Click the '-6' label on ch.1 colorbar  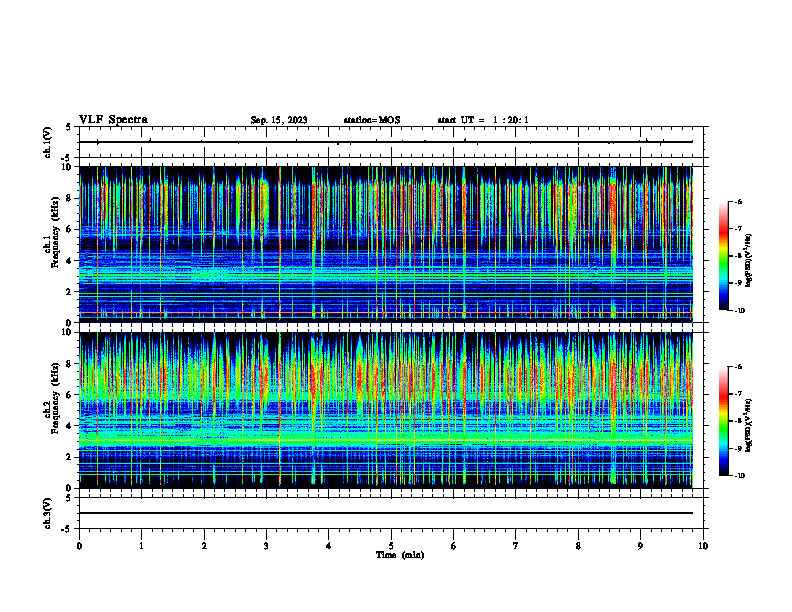click(738, 201)
